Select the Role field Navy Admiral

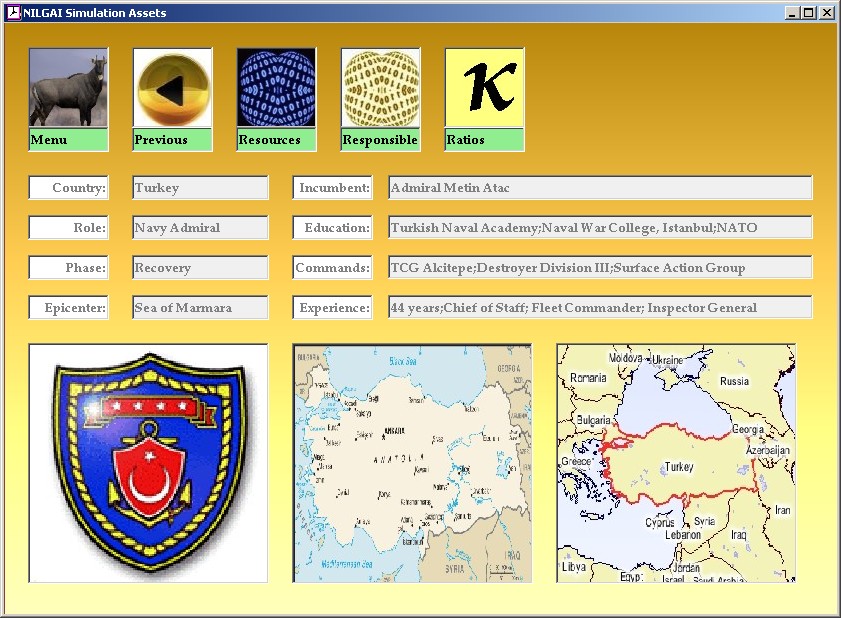pyautogui.click(x=200, y=228)
